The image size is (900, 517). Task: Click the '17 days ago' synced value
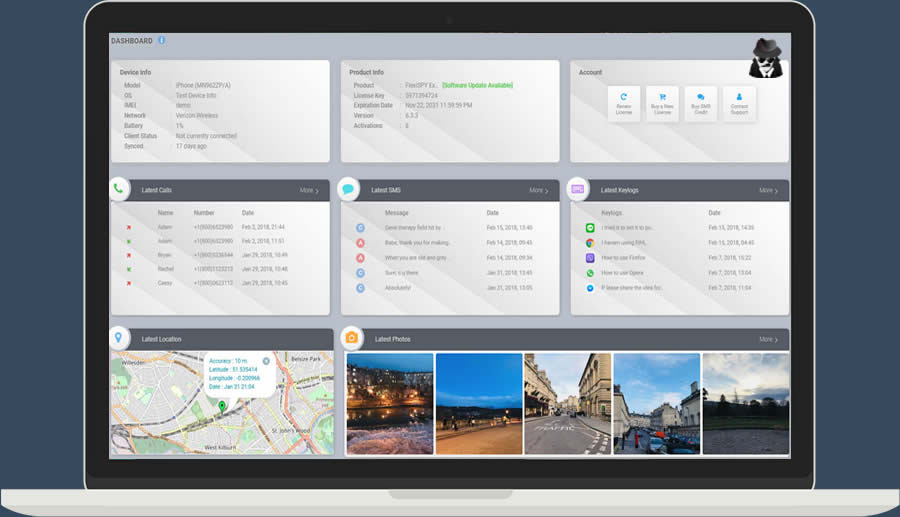click(x=191, y=146)
